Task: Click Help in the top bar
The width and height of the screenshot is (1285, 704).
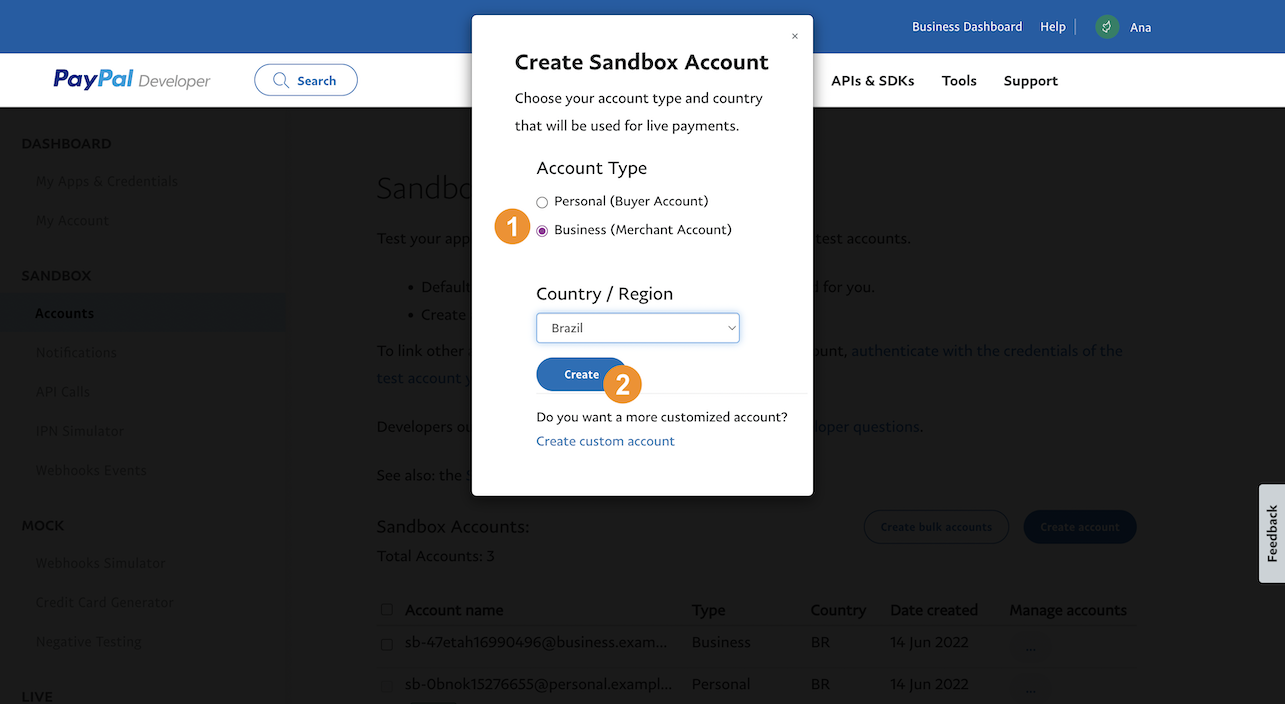Action: click(x=1053, y=27)
